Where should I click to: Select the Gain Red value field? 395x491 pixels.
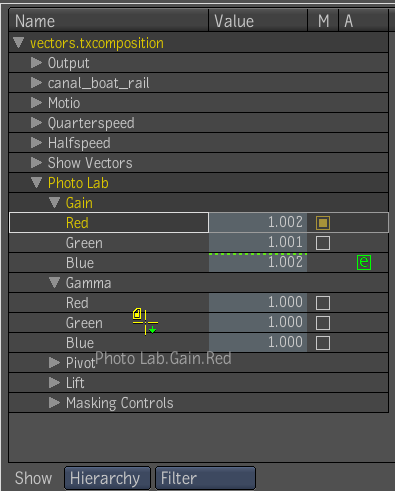tap(258, 222)
